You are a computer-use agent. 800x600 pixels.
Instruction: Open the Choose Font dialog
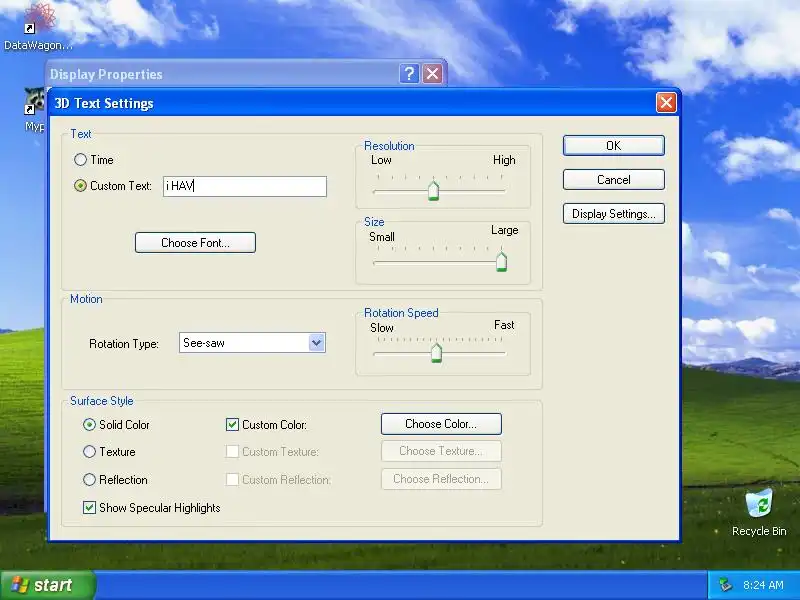tap(195, 243)
